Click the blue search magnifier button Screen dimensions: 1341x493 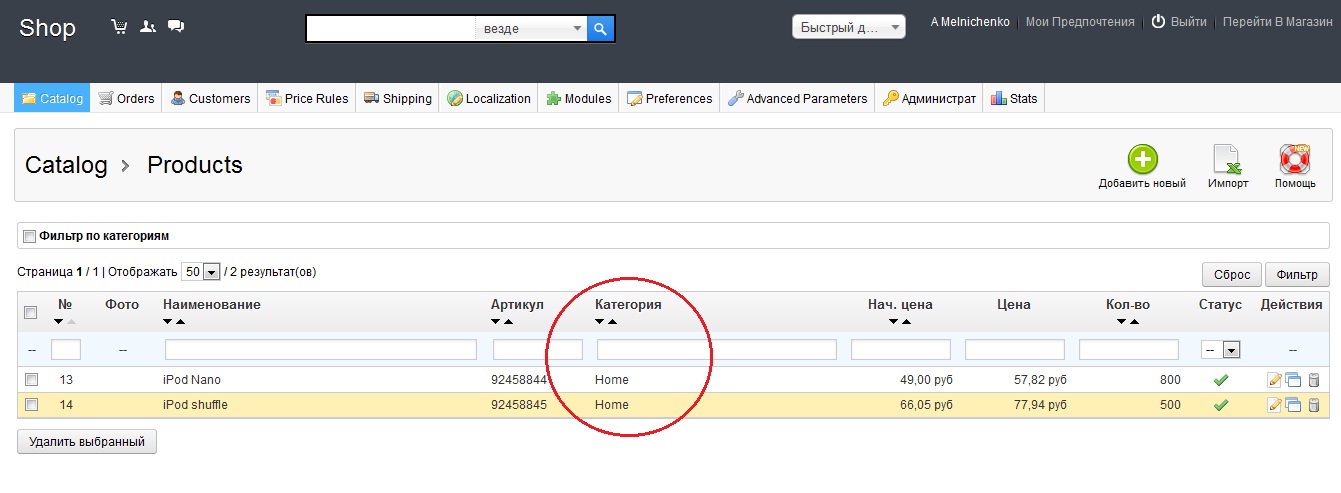point(600,29)
